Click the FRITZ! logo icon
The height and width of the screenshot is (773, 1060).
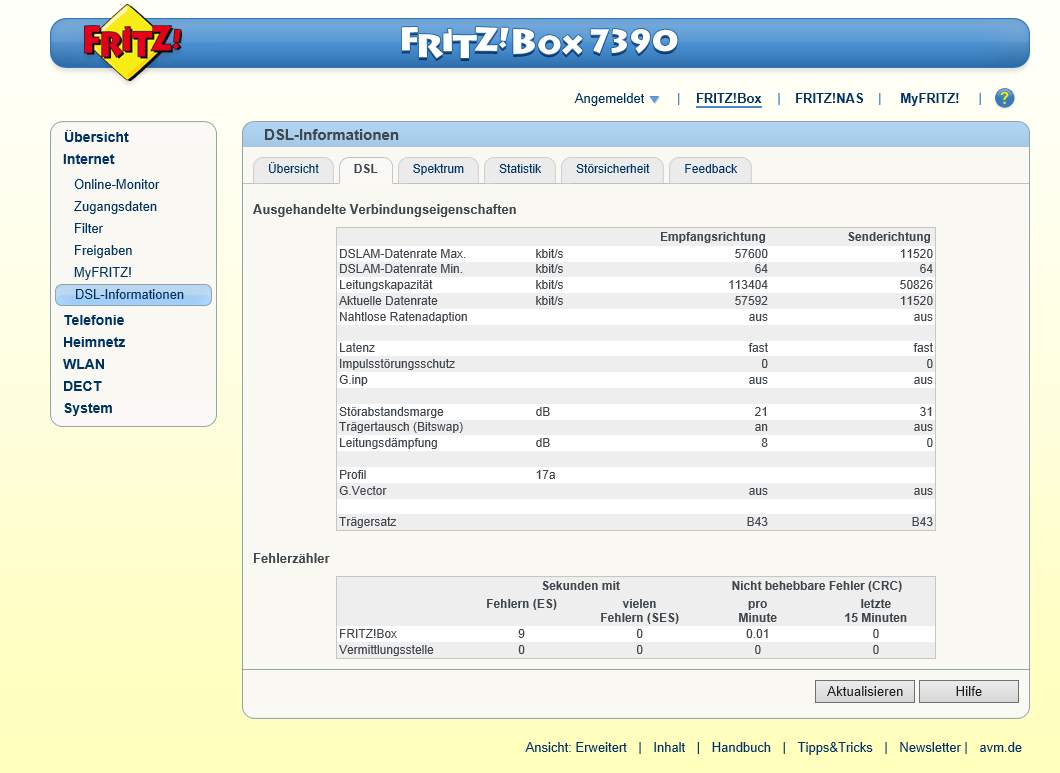tap(132, 42)
